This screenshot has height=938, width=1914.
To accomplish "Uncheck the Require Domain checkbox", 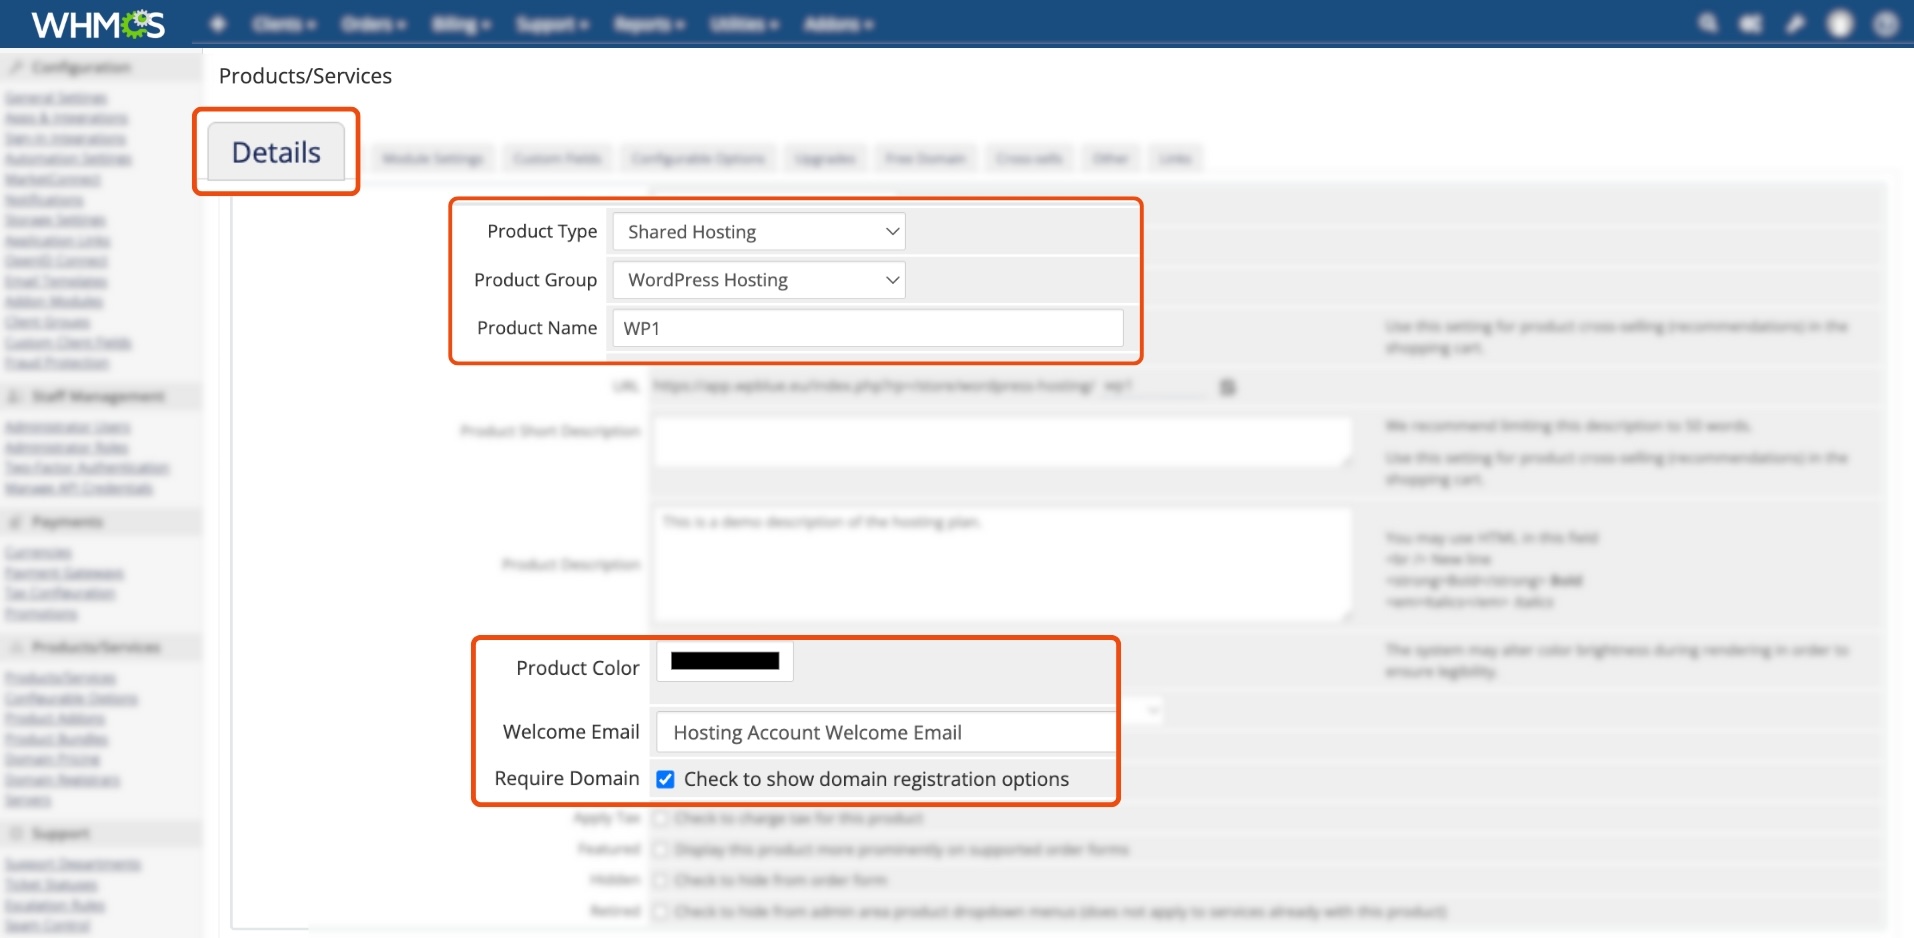I will [665, 779].
